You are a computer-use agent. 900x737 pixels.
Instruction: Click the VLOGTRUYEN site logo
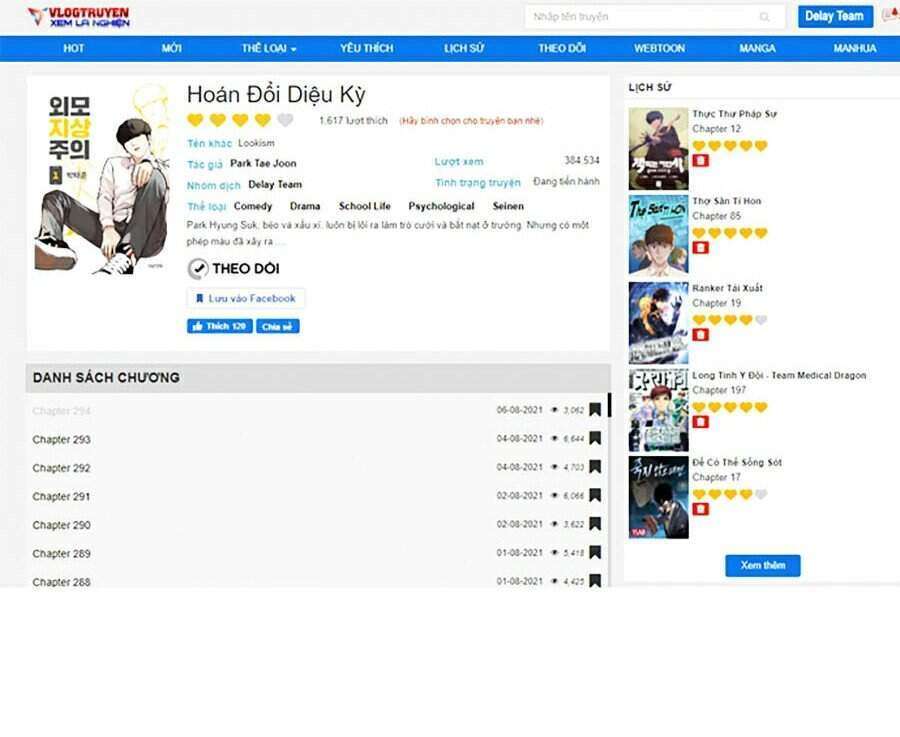[x=85, y=16]
